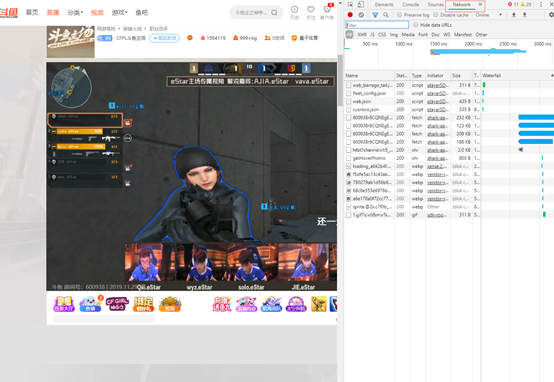Stop network recording with the red button
Image resolution: width=554 pixels, height=382 pixels.
coord(350,15)
